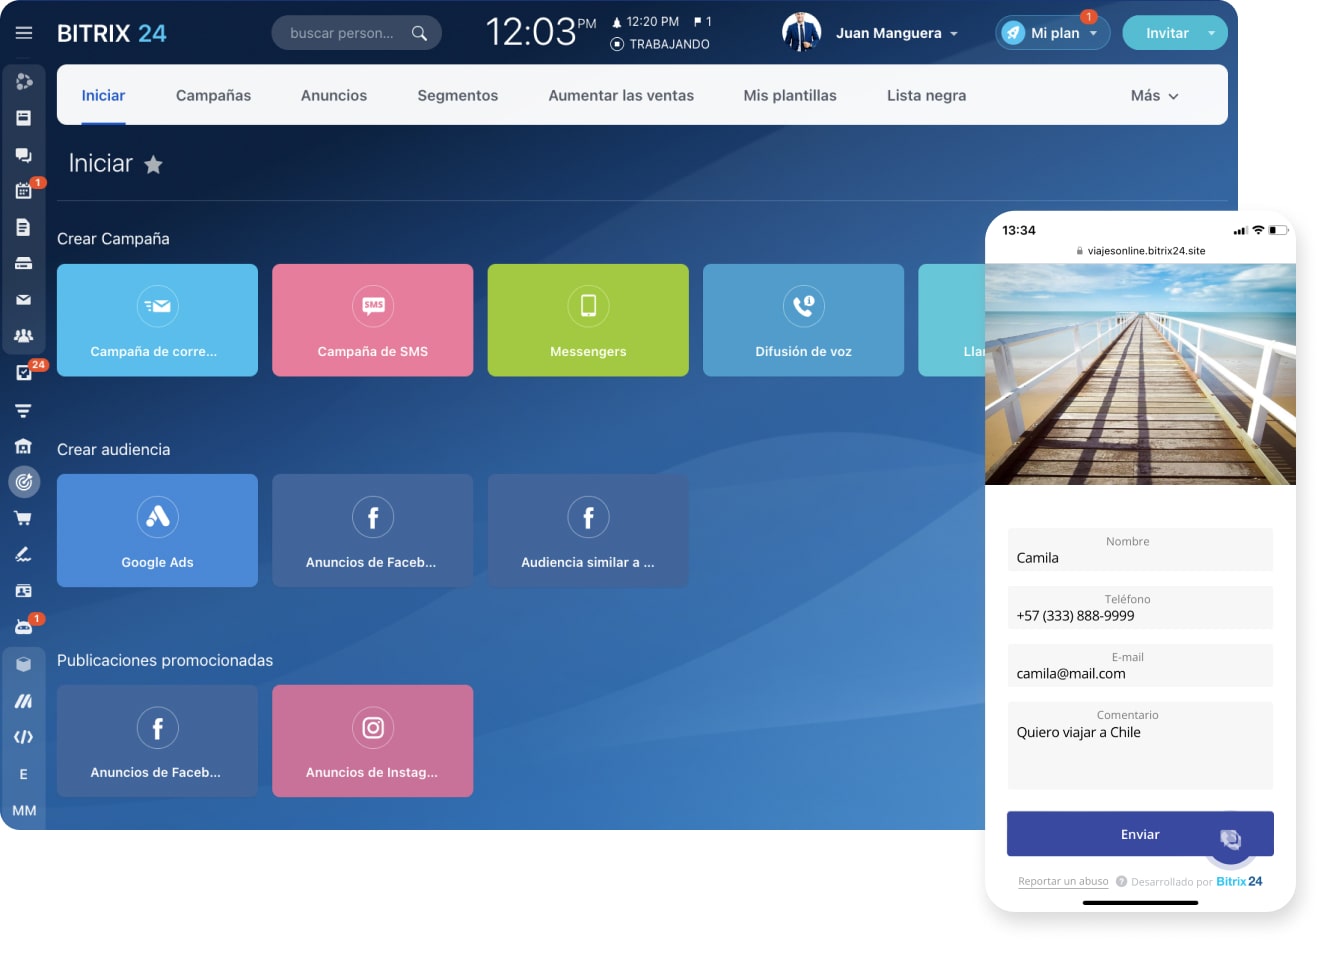The image size is (1344, 960).
Task: Open the shopping cart sidebar icon
Action: 24,517
